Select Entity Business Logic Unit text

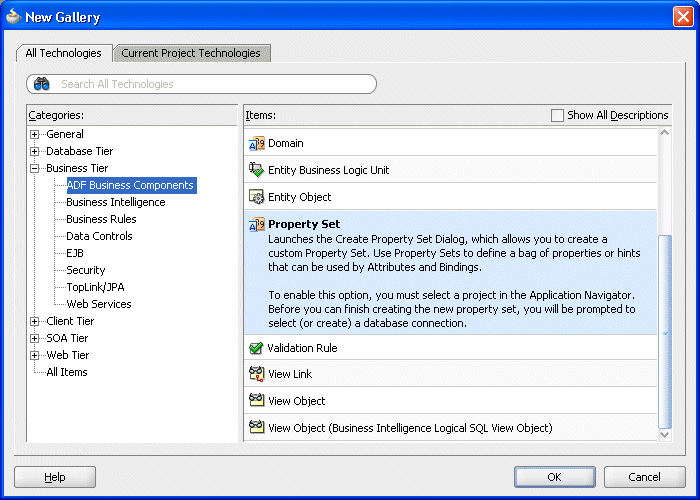click(x=329, y=170)
